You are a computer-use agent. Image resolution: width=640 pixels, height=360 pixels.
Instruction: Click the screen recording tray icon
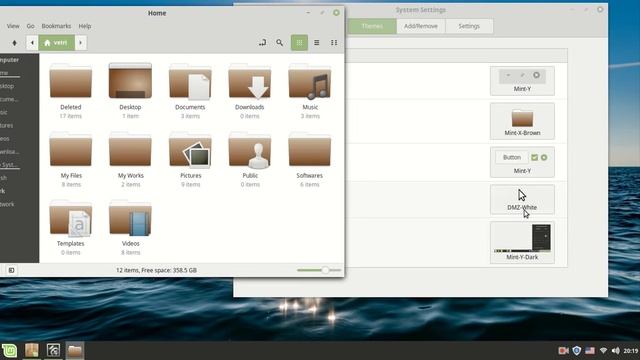coord(563,351)
